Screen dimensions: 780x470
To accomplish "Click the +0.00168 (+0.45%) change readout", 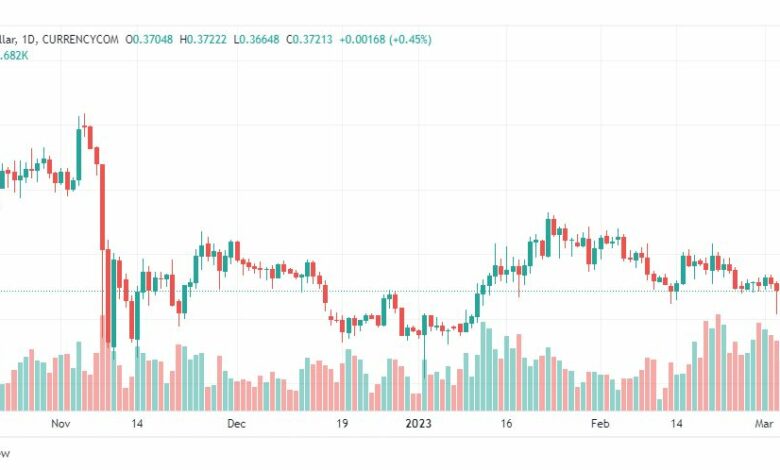I will (386, 39).
